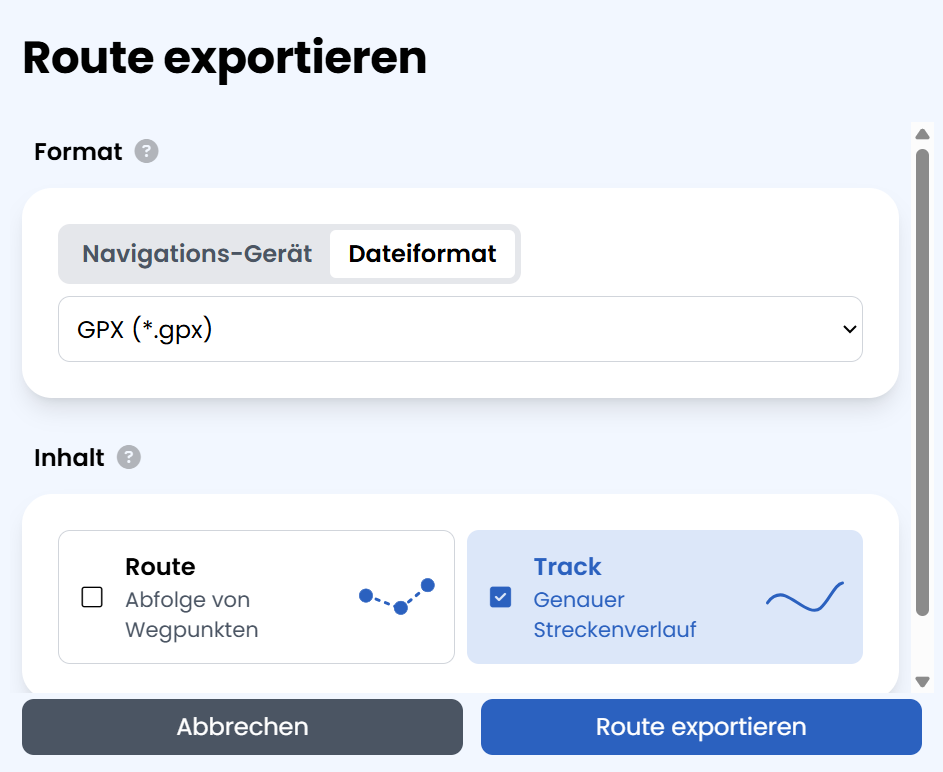Screen dimensions: 943x772
Task: Select the Dateiformat tab
Action: [x=422, y=254]
